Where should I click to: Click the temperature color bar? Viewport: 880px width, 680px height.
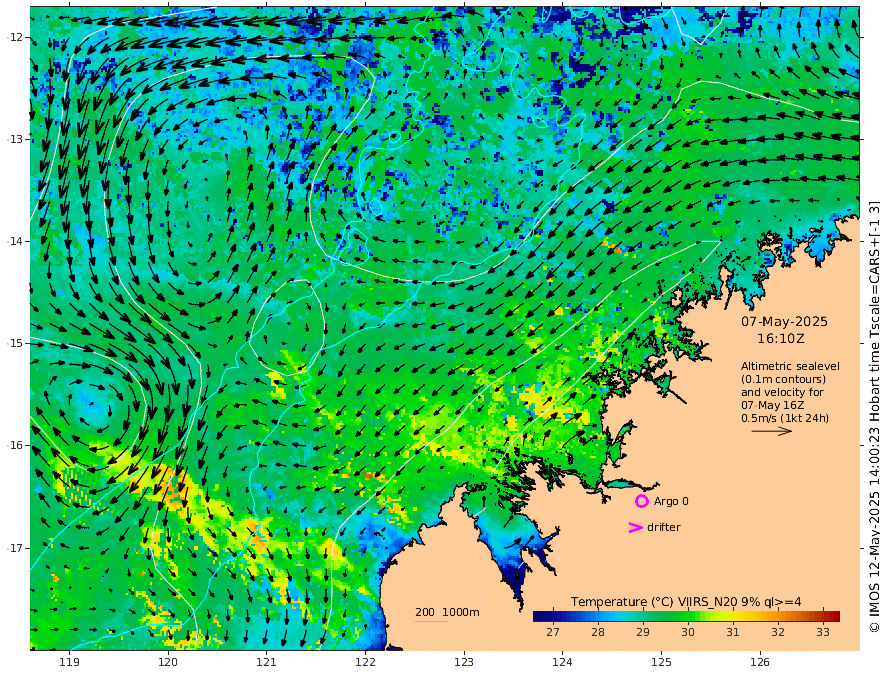point(686,616)
